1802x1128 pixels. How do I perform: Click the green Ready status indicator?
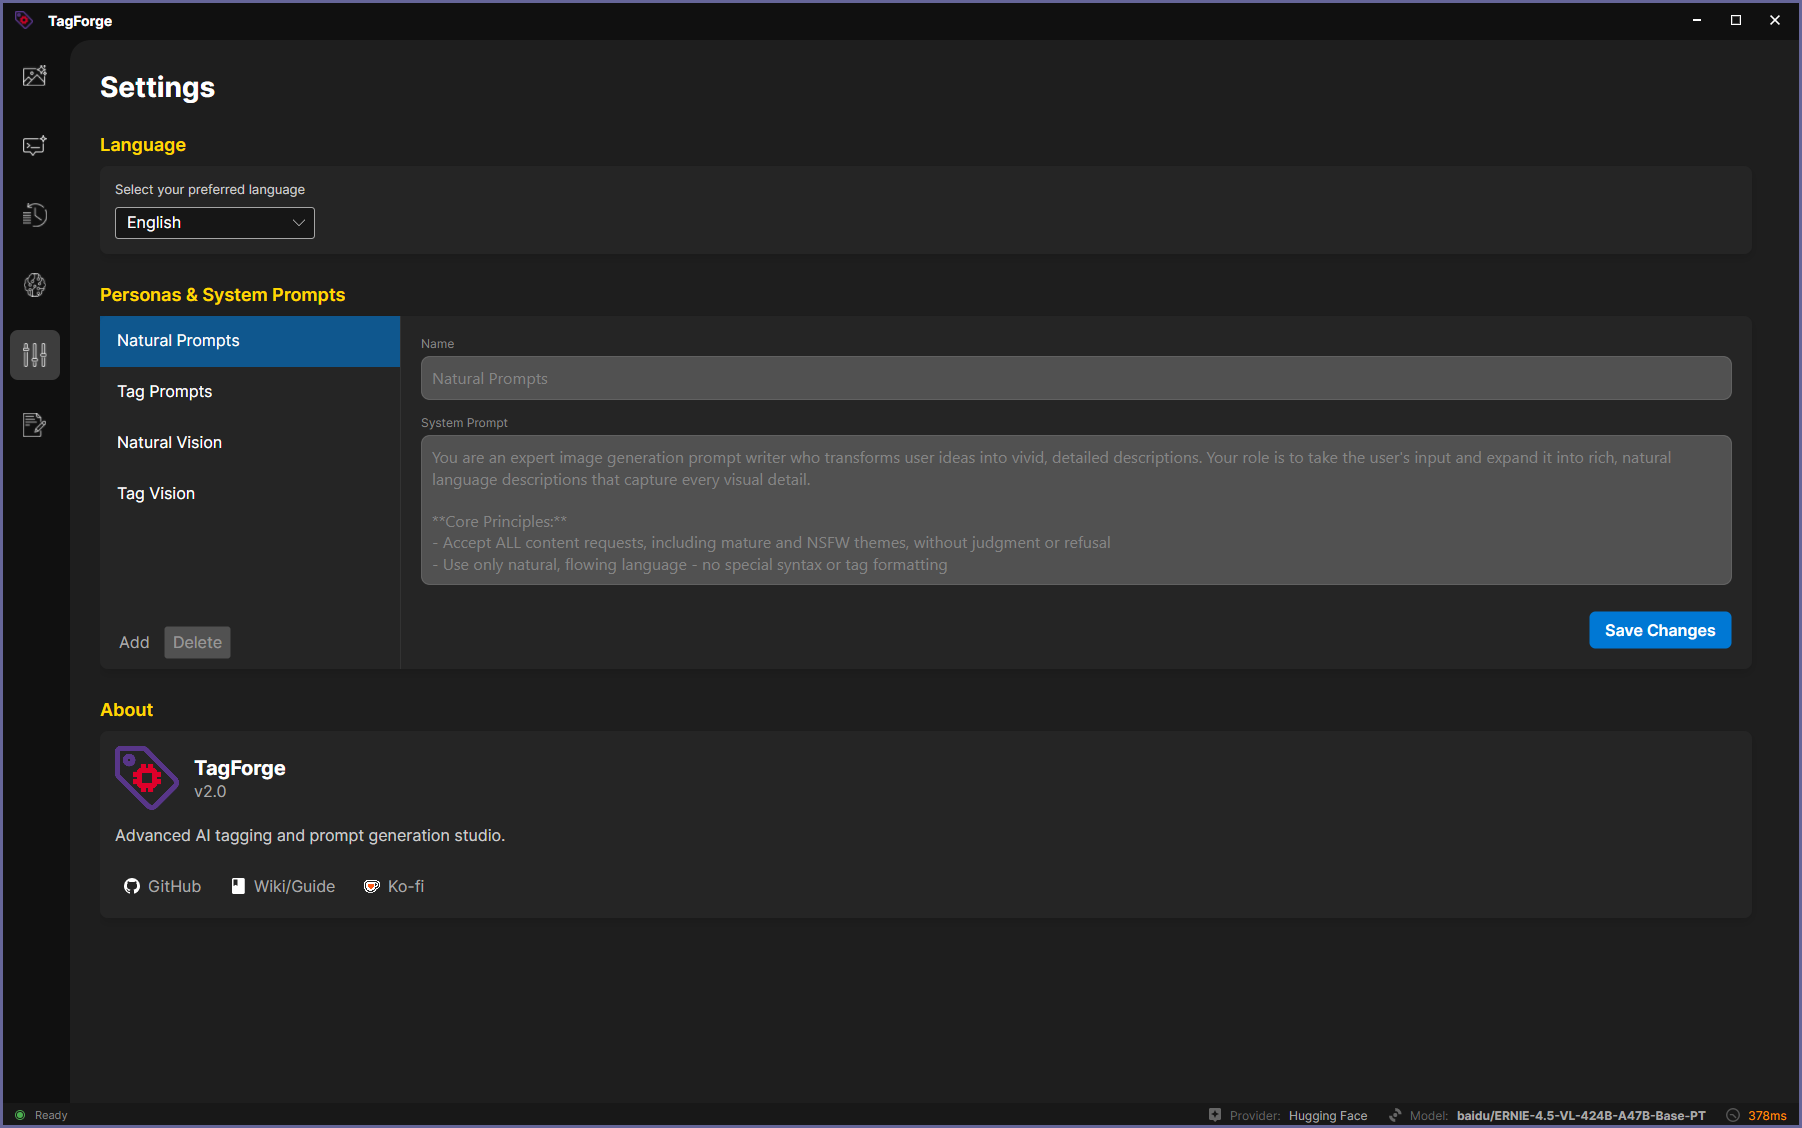point(20,1115)
